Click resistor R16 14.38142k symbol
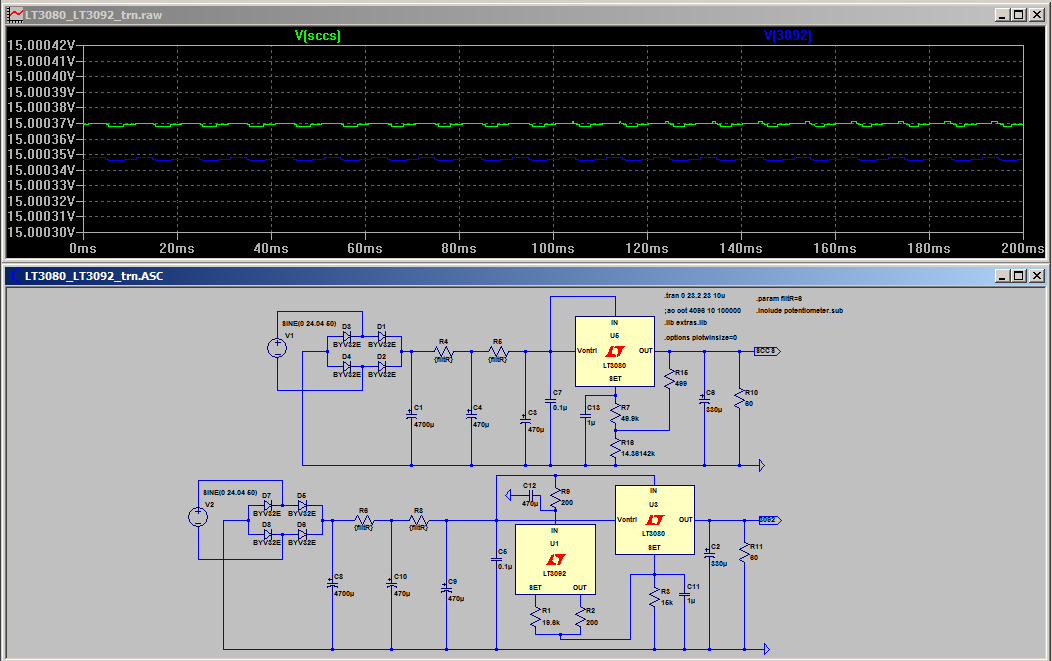Image resolution: width=1052 pixels, height=661 pixels. pos(615,448)
